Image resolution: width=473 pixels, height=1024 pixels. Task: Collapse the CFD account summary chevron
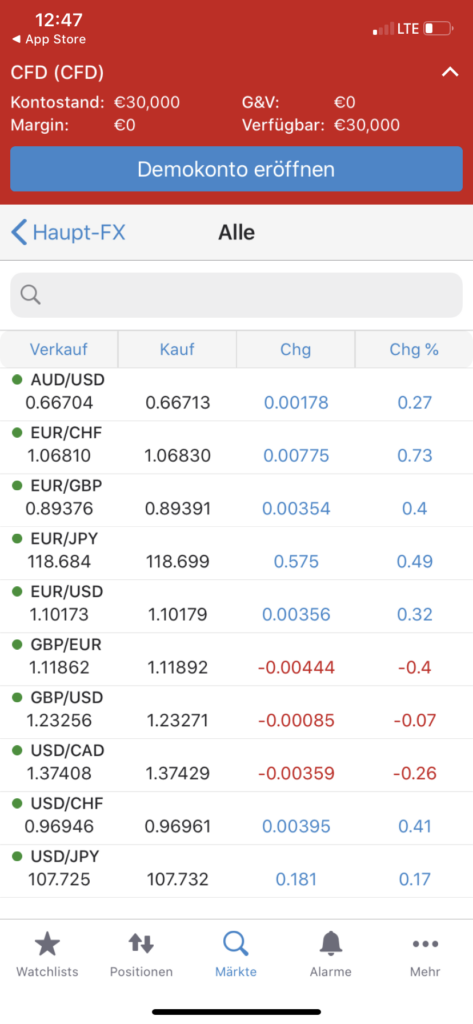pyautogui.click(x=450, y=72)
